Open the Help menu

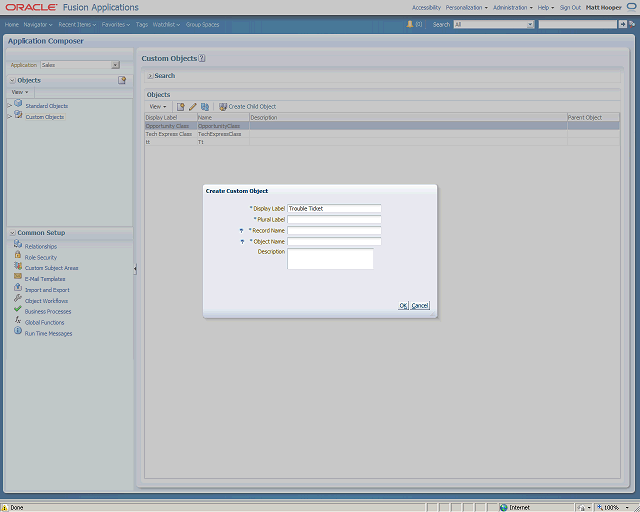click(546, 7)
